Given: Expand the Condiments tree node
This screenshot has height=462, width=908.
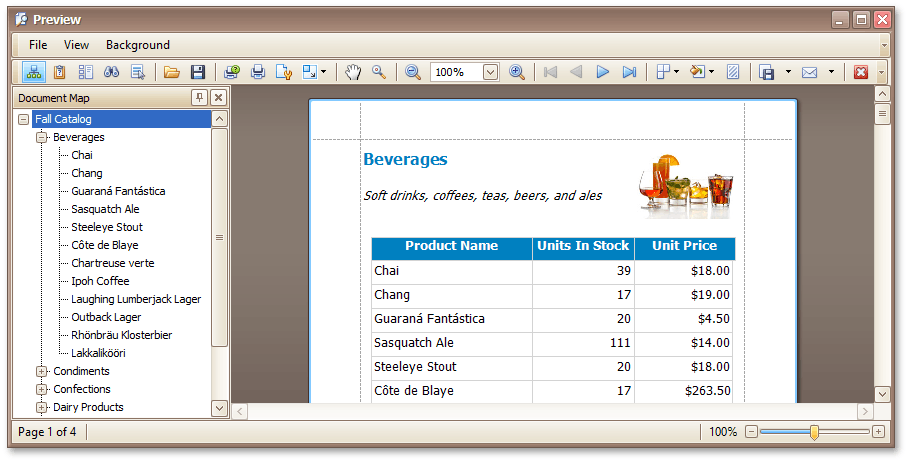Looking at the screenshot, I should 42,372.
